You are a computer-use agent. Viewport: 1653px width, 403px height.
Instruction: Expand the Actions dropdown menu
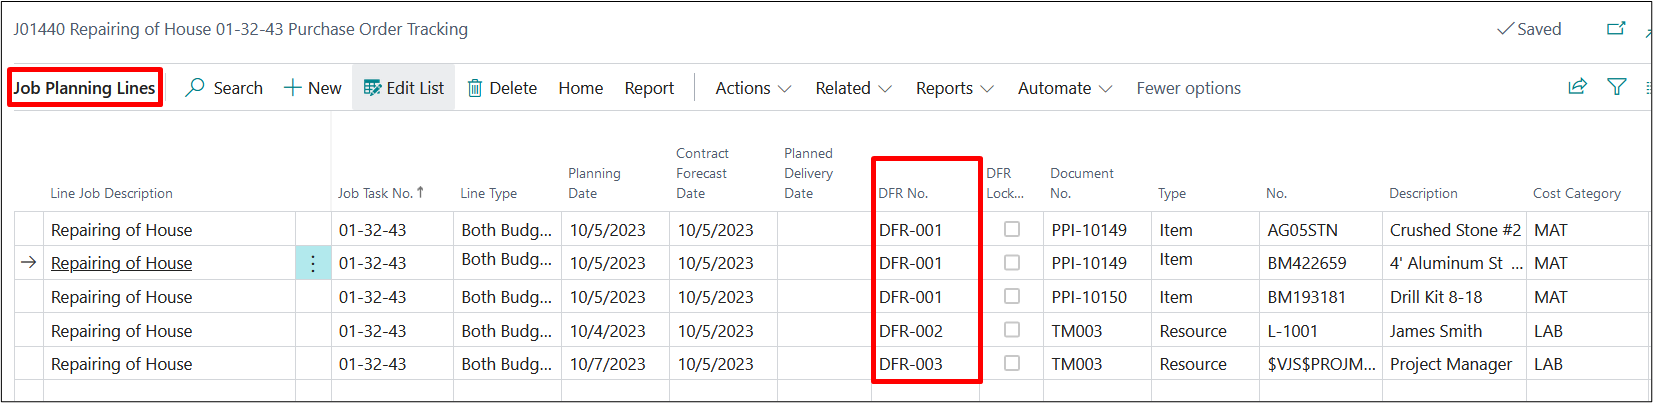753,88
